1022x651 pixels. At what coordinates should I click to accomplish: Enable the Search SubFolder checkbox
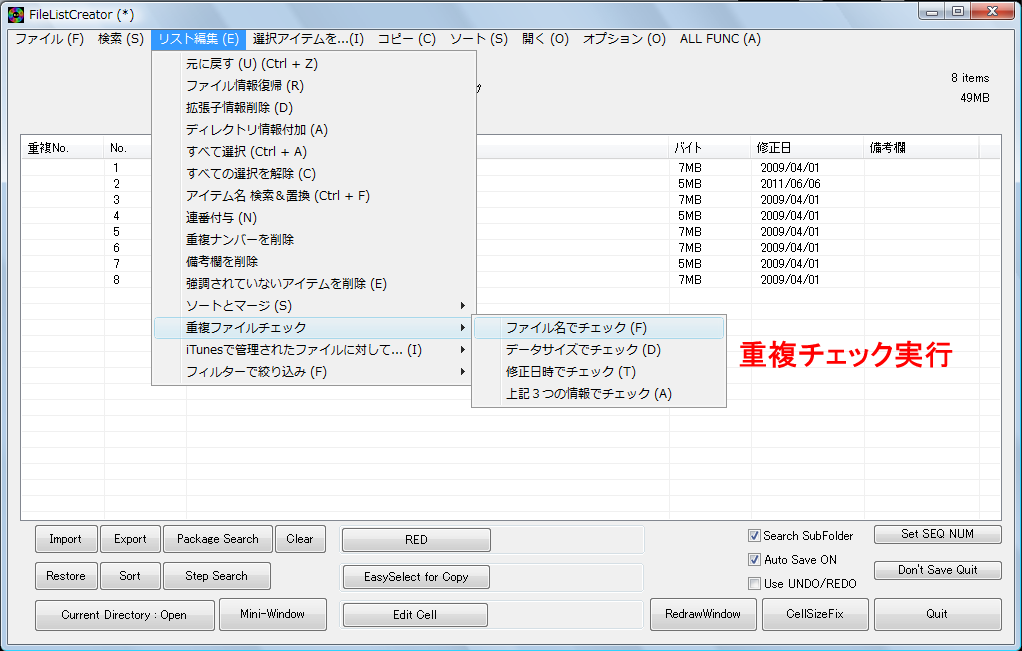click(755, 535)
